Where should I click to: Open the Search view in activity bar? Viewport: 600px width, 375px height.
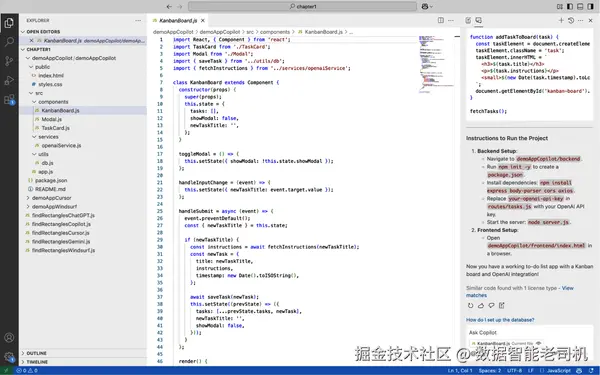(x=9, y=41)
